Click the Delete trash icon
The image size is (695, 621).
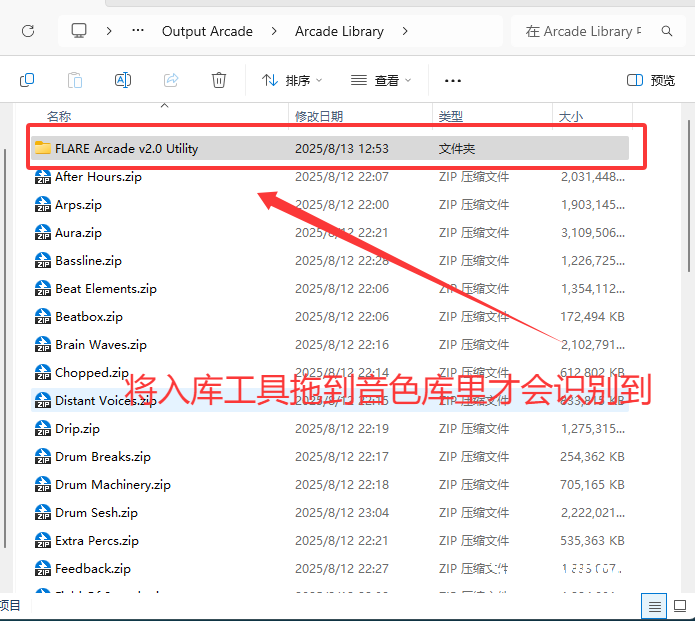click(x=219, y=80)
